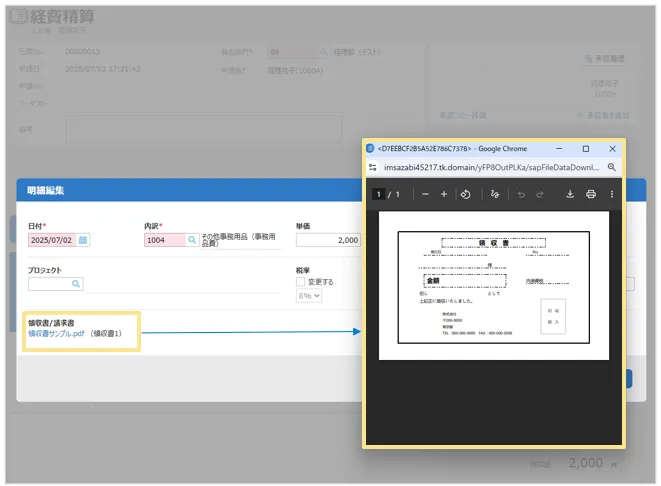The height and width of the screenshot is (486, 661).
Task: Click the PDF page number box
Action: pyautogui.click(x=378, y=194)
